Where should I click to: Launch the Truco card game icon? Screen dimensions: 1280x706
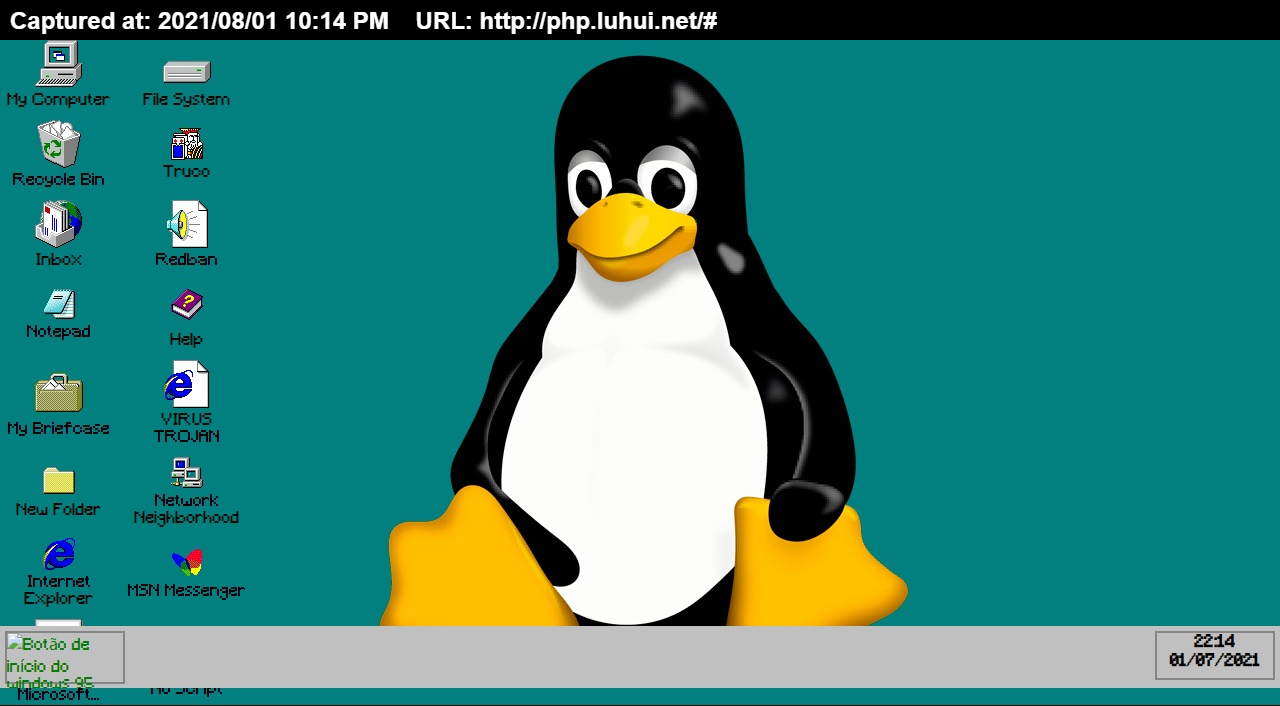[186, 144]
